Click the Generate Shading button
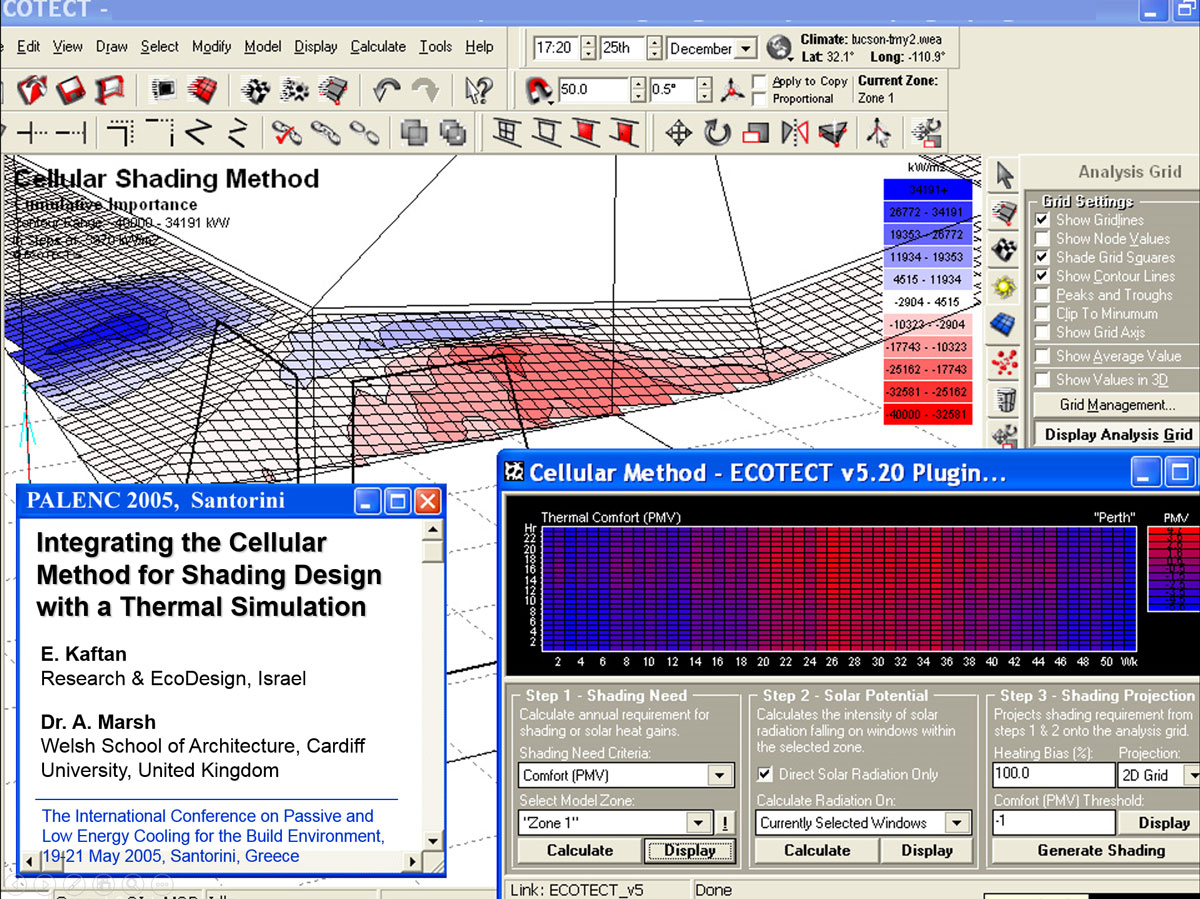Viewport: 1200px width, 899px height. [x=1100, y=850]
